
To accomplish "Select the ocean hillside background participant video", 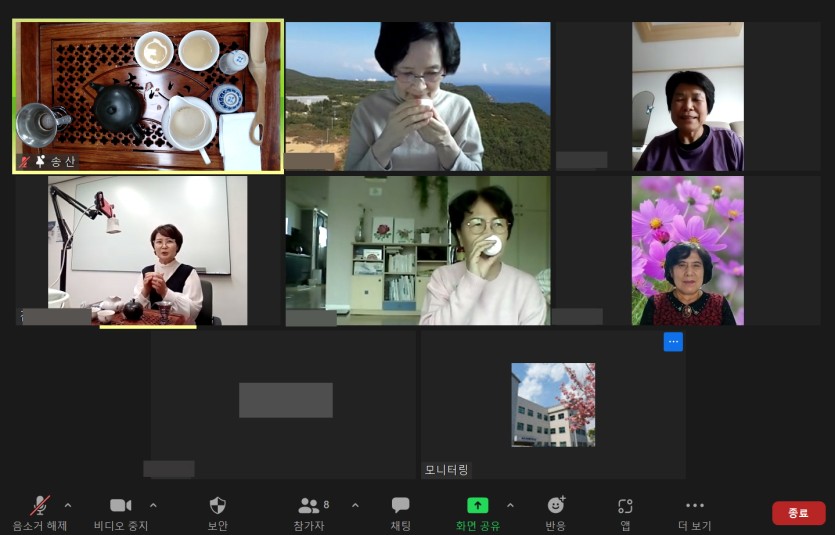I will 417,96.
